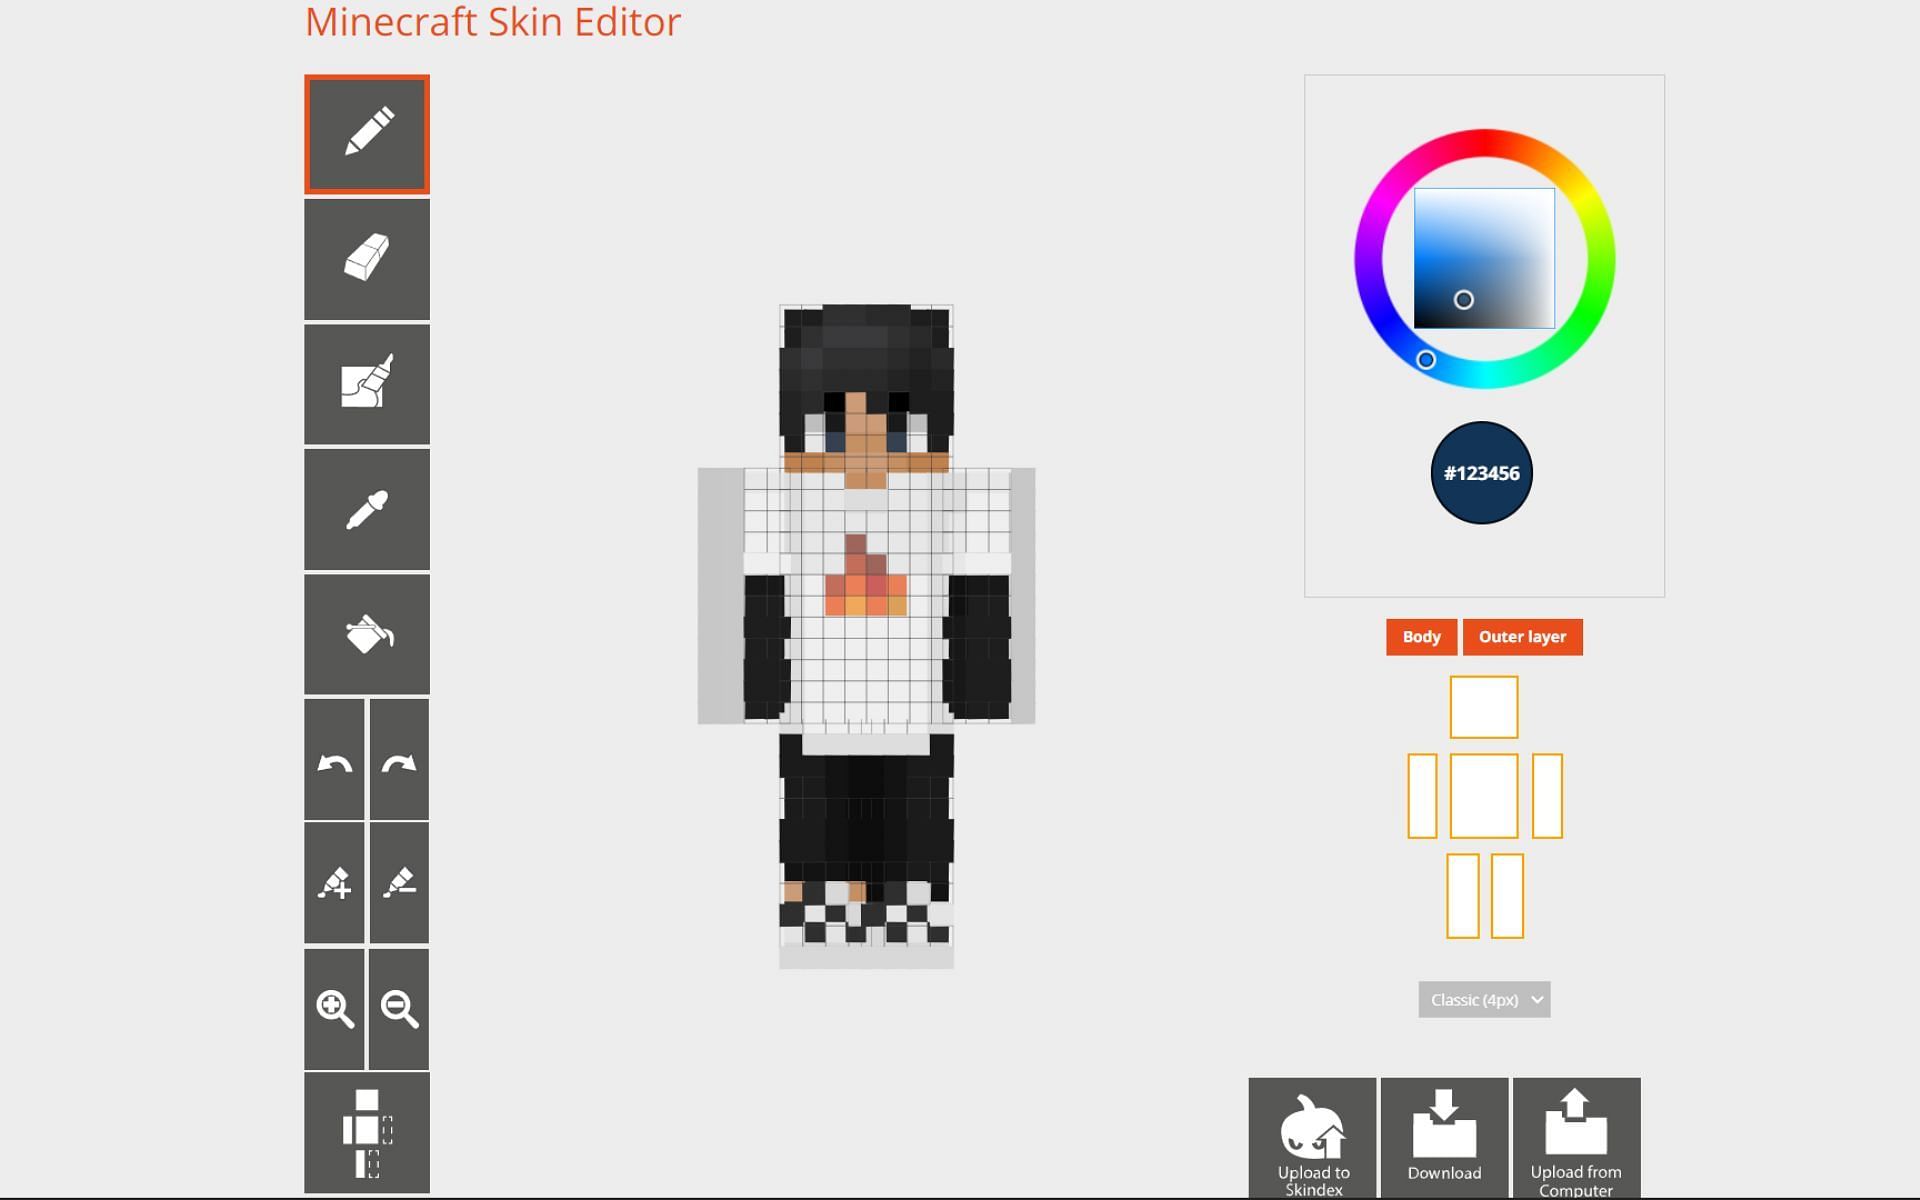Expand the Classic skin type dropdown
The height and width of the screenshot is (1200, 1920).
click(x=1483, y=998)
